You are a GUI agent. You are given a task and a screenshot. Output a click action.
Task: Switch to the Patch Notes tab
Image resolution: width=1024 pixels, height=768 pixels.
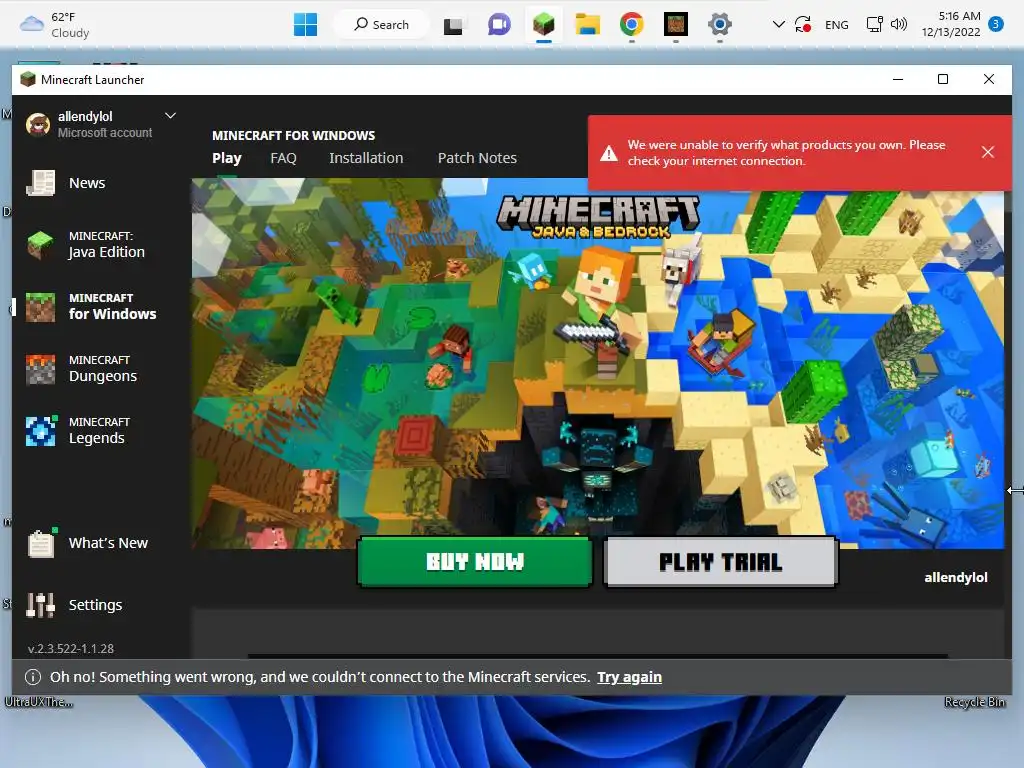[x=477, y=158]
